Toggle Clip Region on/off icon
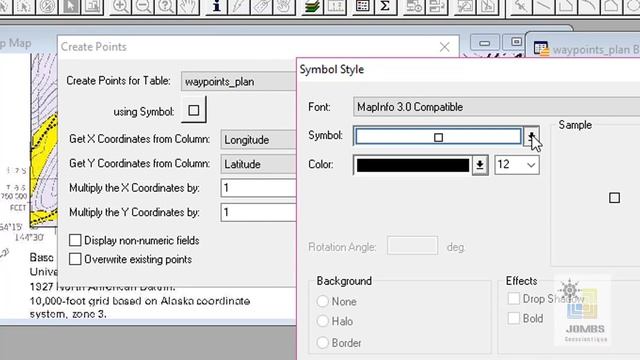The height and width of the screenshot is (360, 640). click(464, 7)
